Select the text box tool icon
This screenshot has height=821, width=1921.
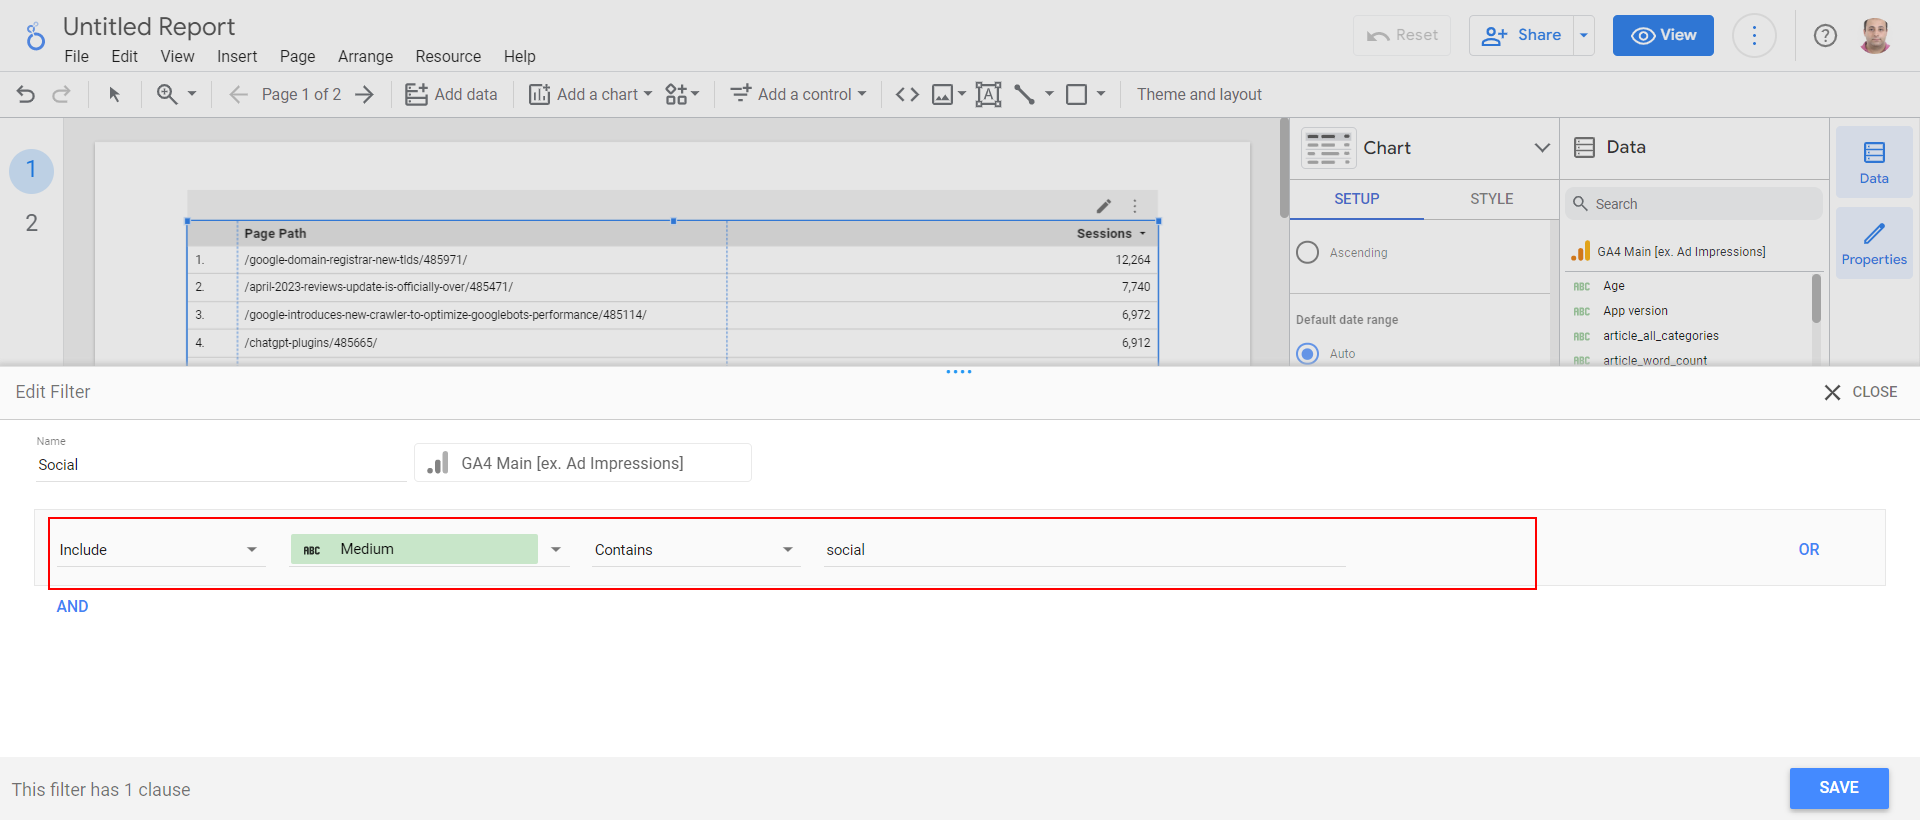click(x=988, y=94)
